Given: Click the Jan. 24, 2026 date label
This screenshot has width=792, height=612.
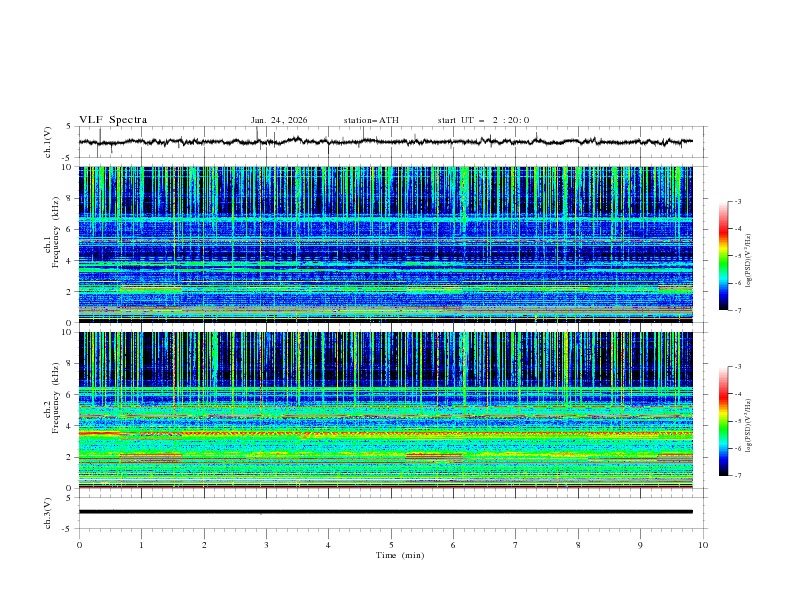Looking at the screenshot, I should pyautogui.click(x=279, y=120).
